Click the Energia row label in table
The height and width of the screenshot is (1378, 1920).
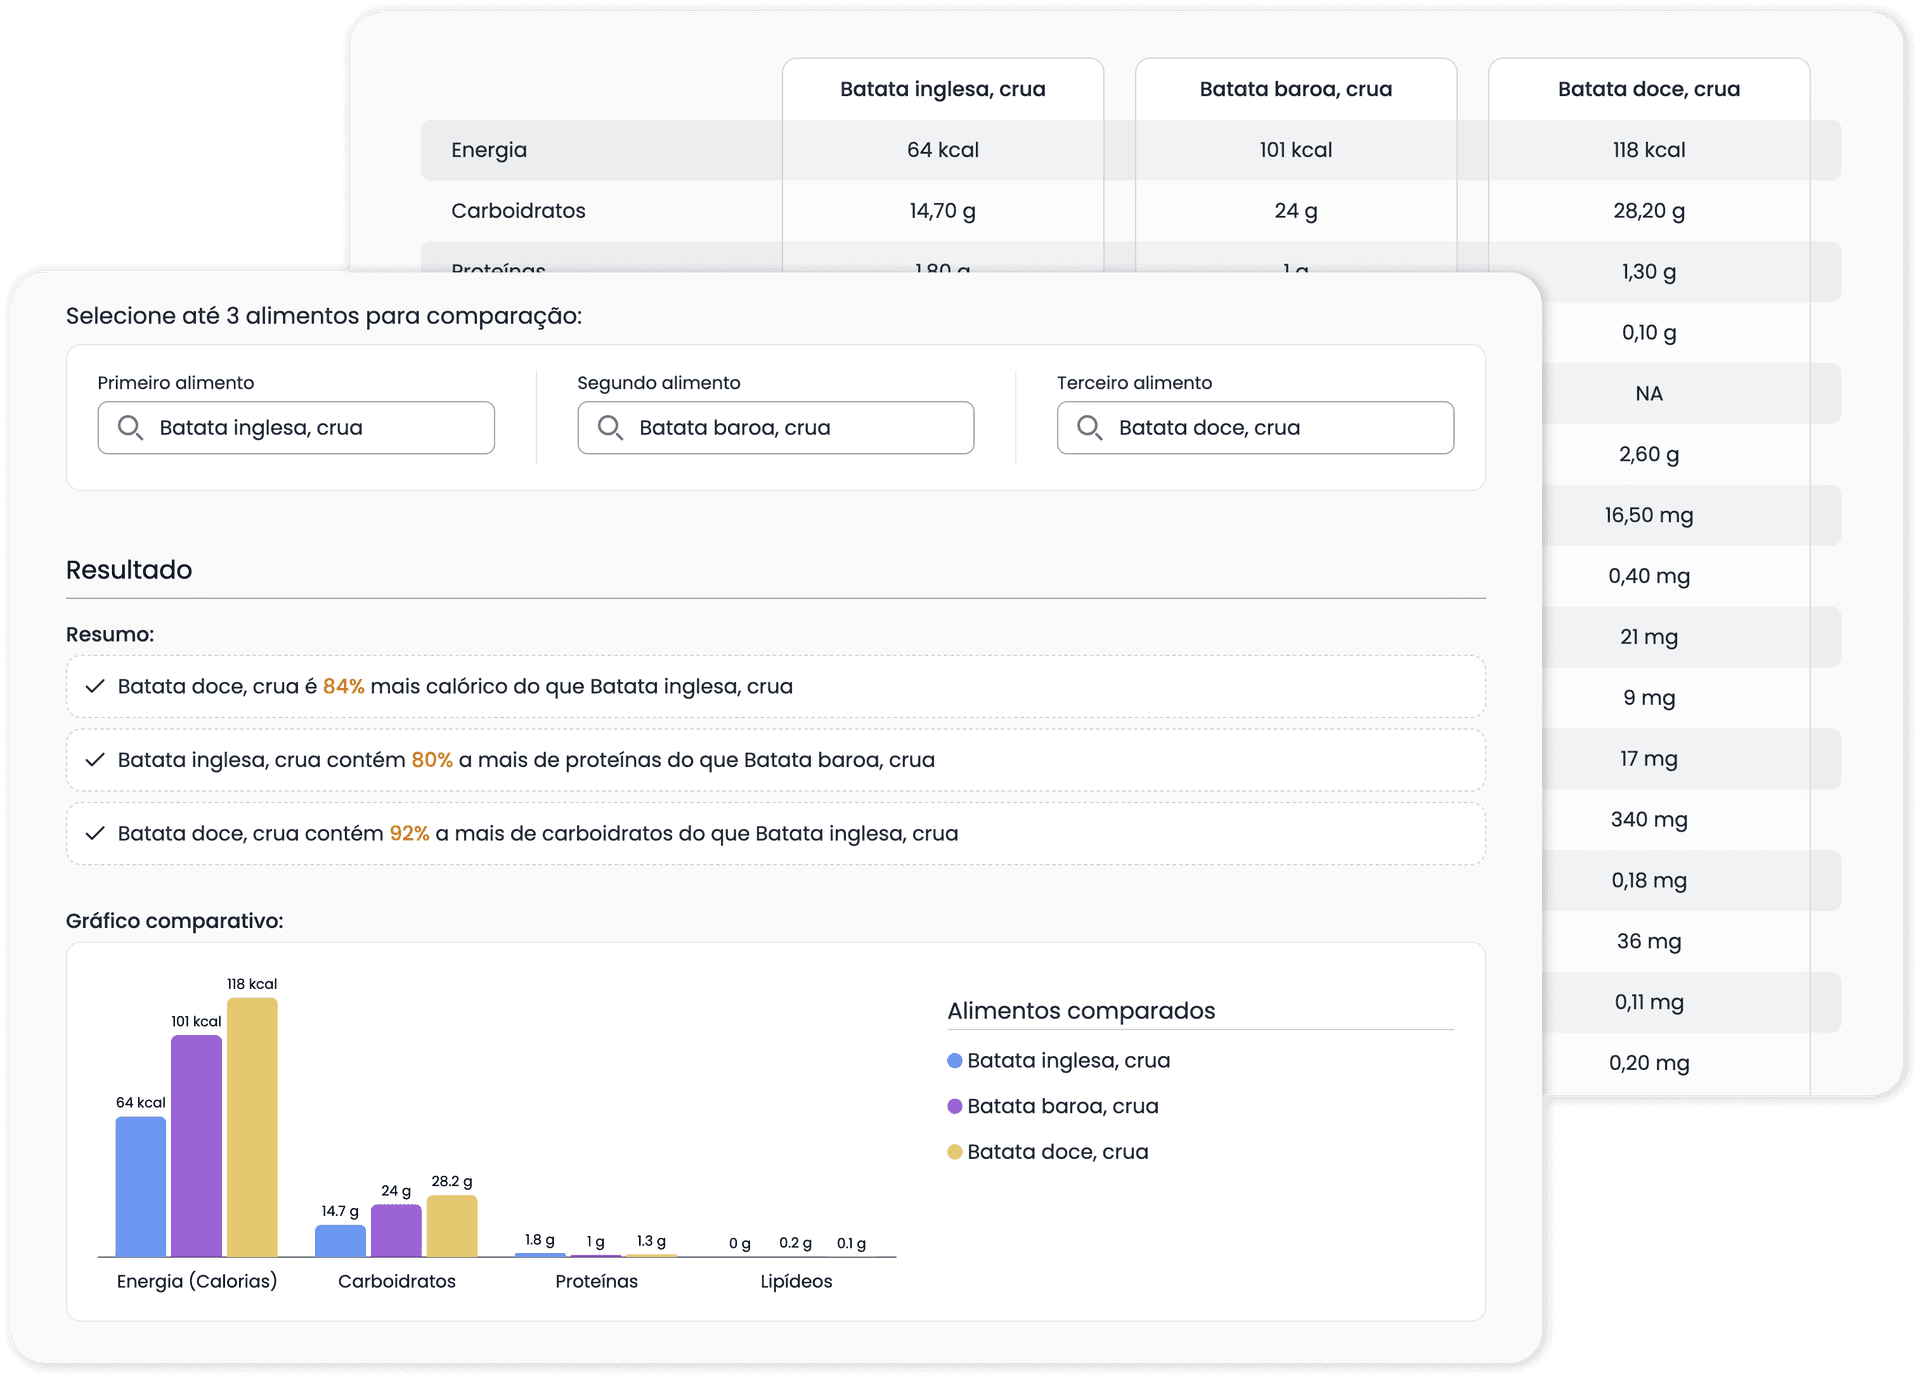[489, 150]
